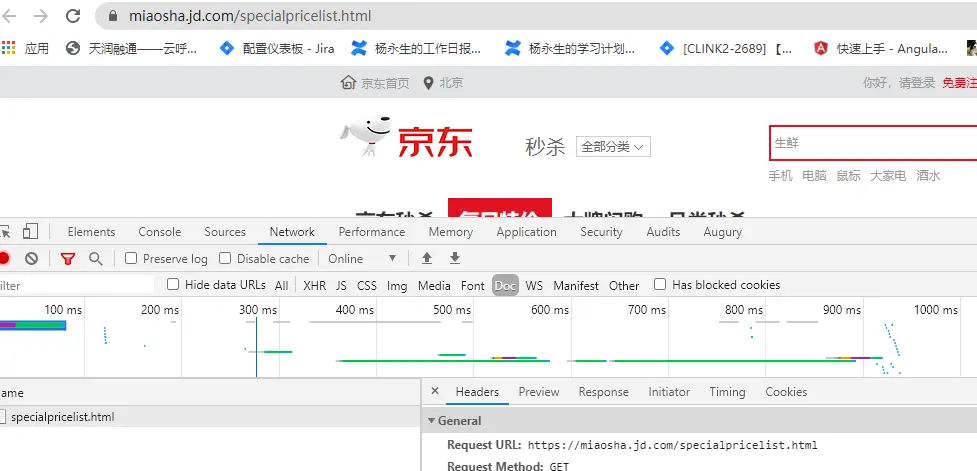Screen dimensions: 977x471
Task: Filter requests by JS
Action: [x=341, y=285]
